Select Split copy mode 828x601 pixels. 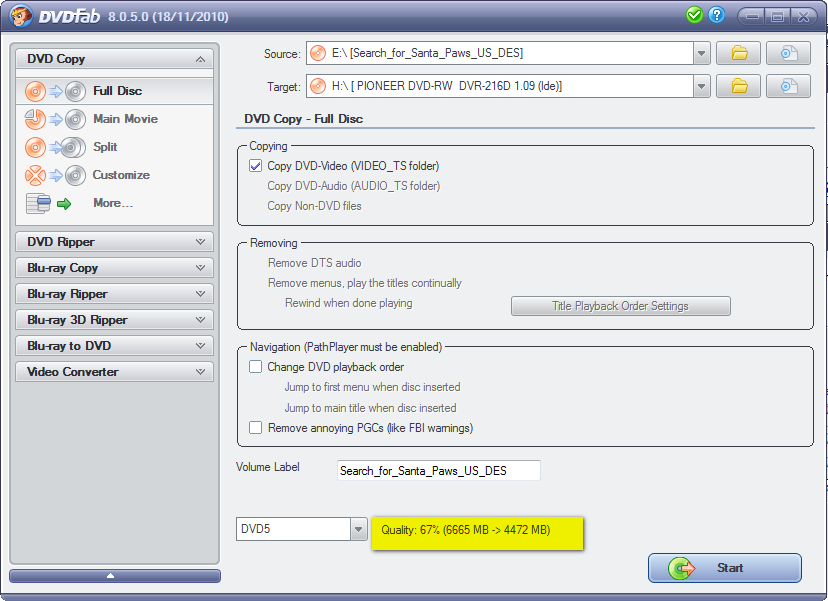pos(105,147)
